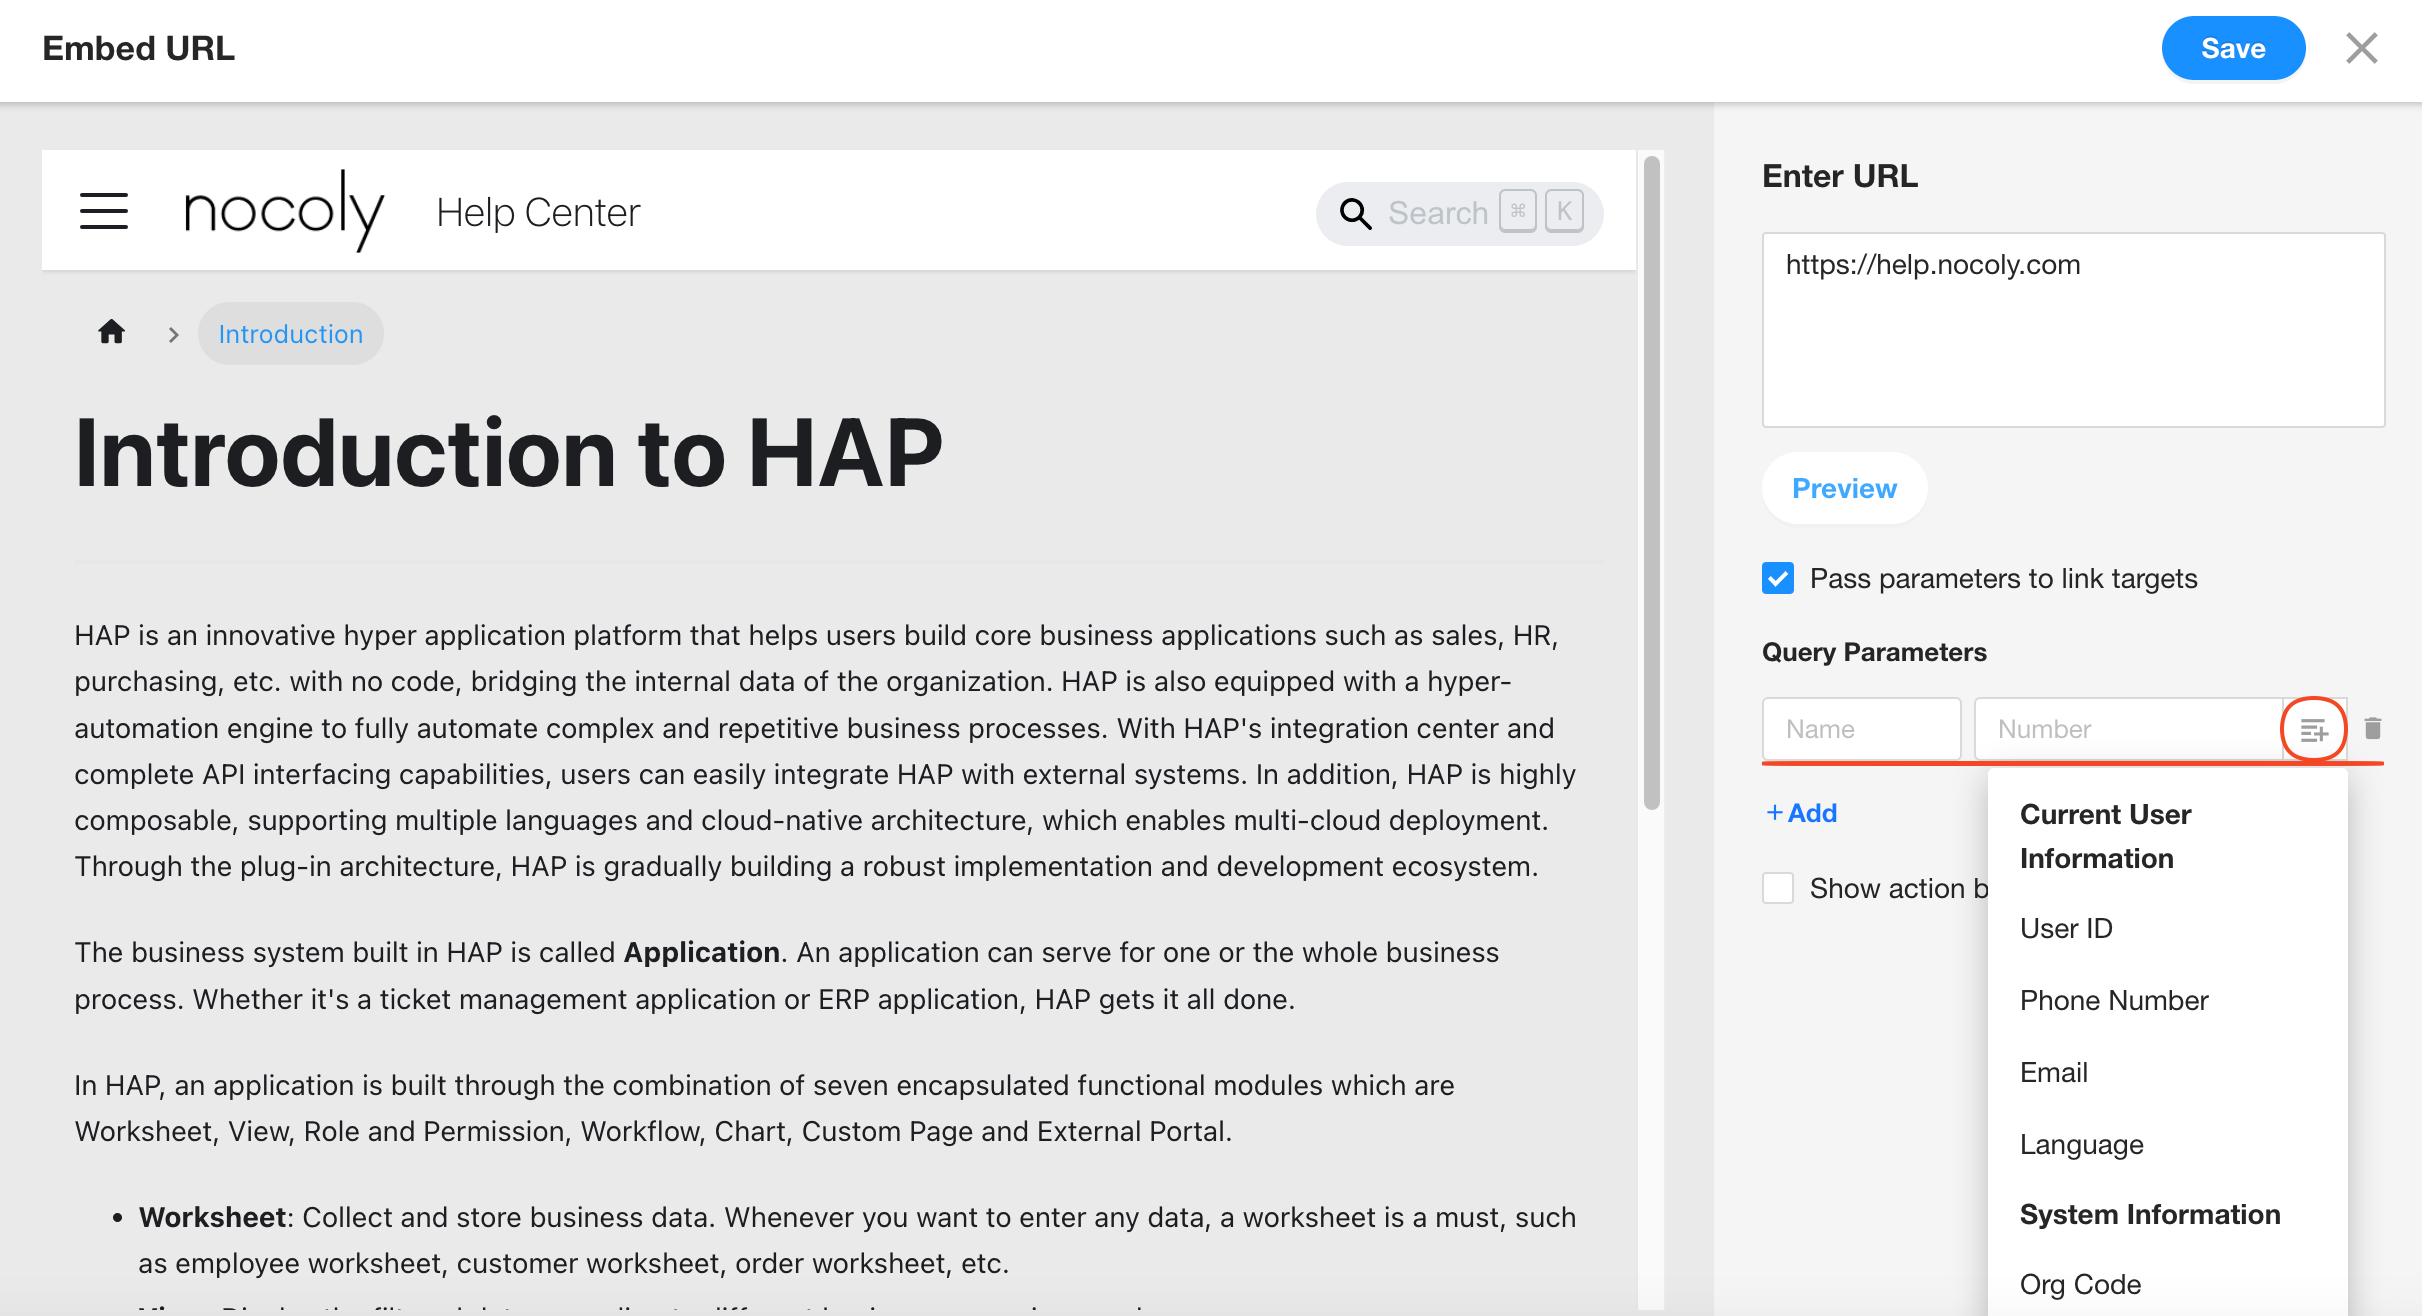2422x1316 pixels.
Task: Focus the parameter Name input field
Action: [1860, 729]
